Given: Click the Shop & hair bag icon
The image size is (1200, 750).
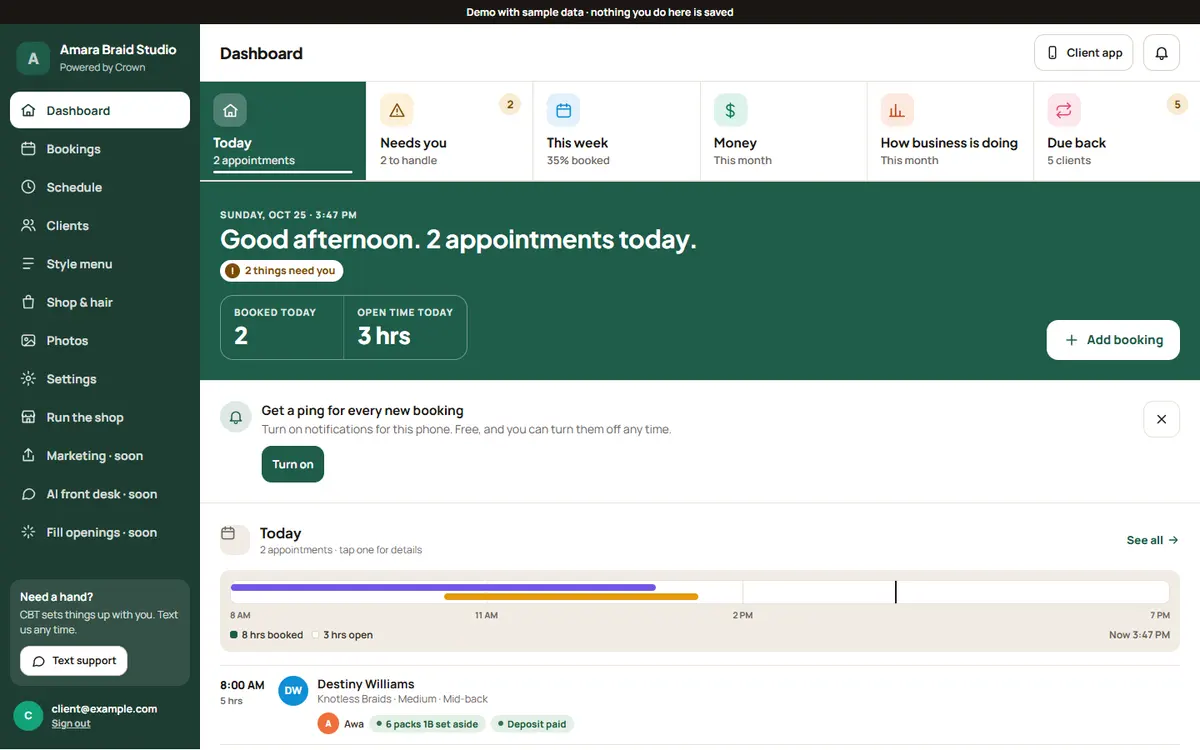Looking at the screenshot, I should coord(28,302).
